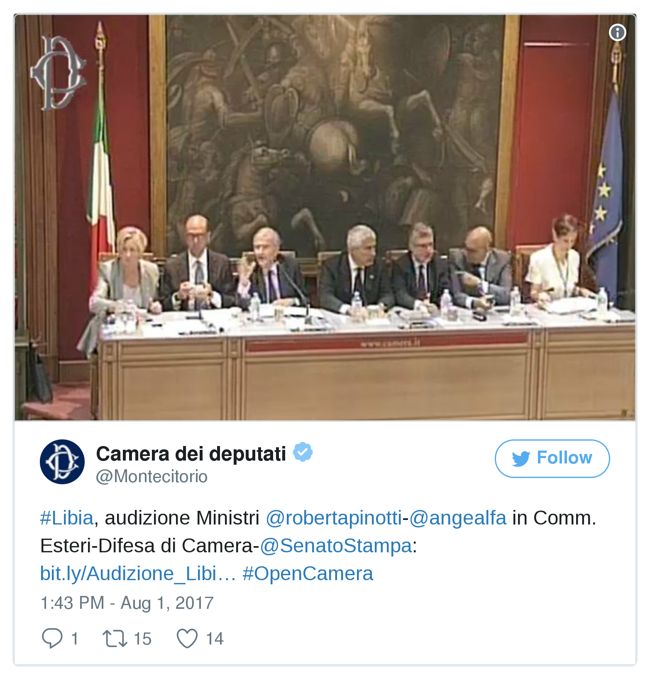Follow the Camera dei deputati account
650x679 pixels.
552,458
